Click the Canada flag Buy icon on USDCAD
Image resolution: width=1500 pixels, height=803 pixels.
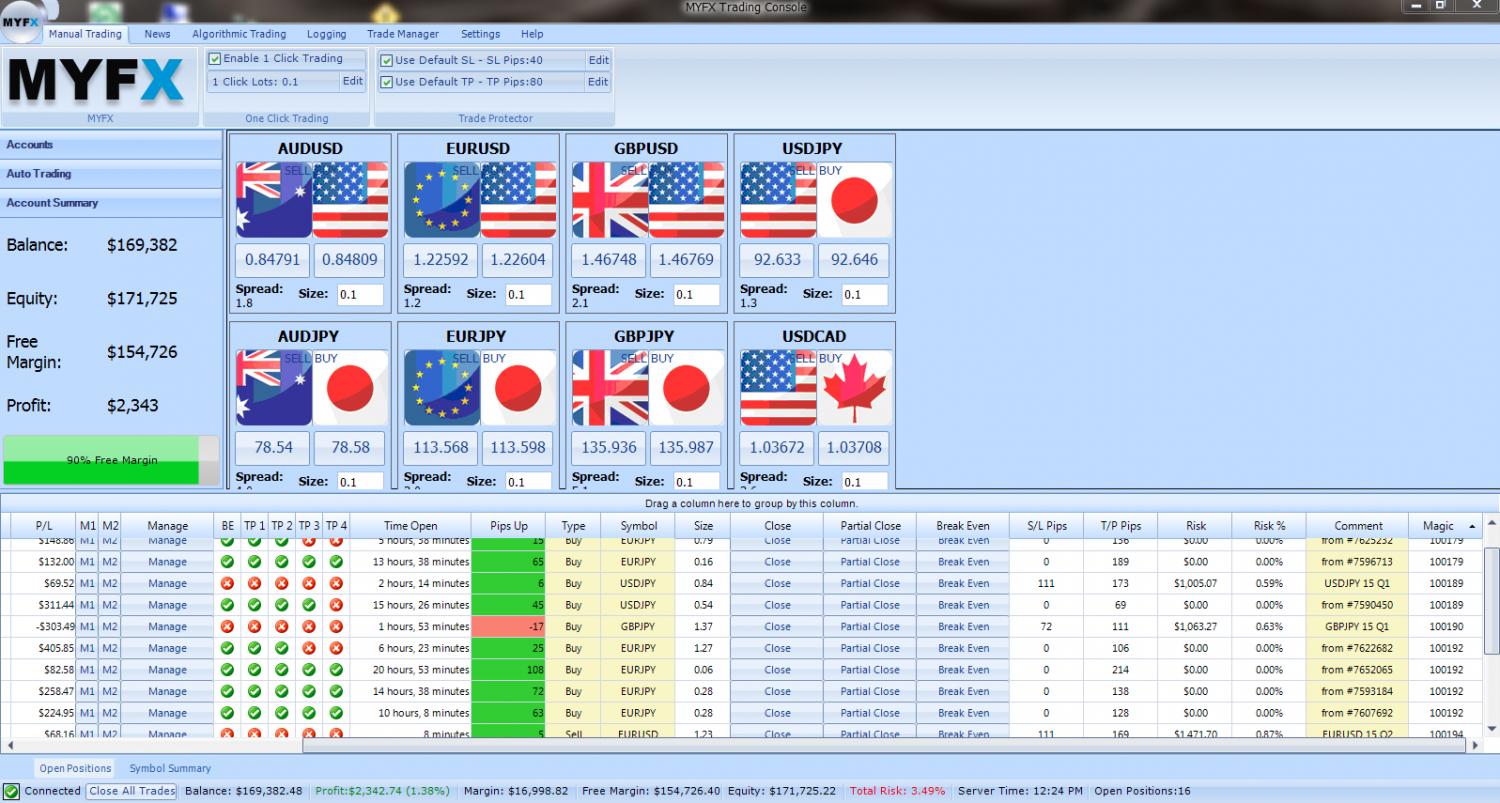(855, 388)
